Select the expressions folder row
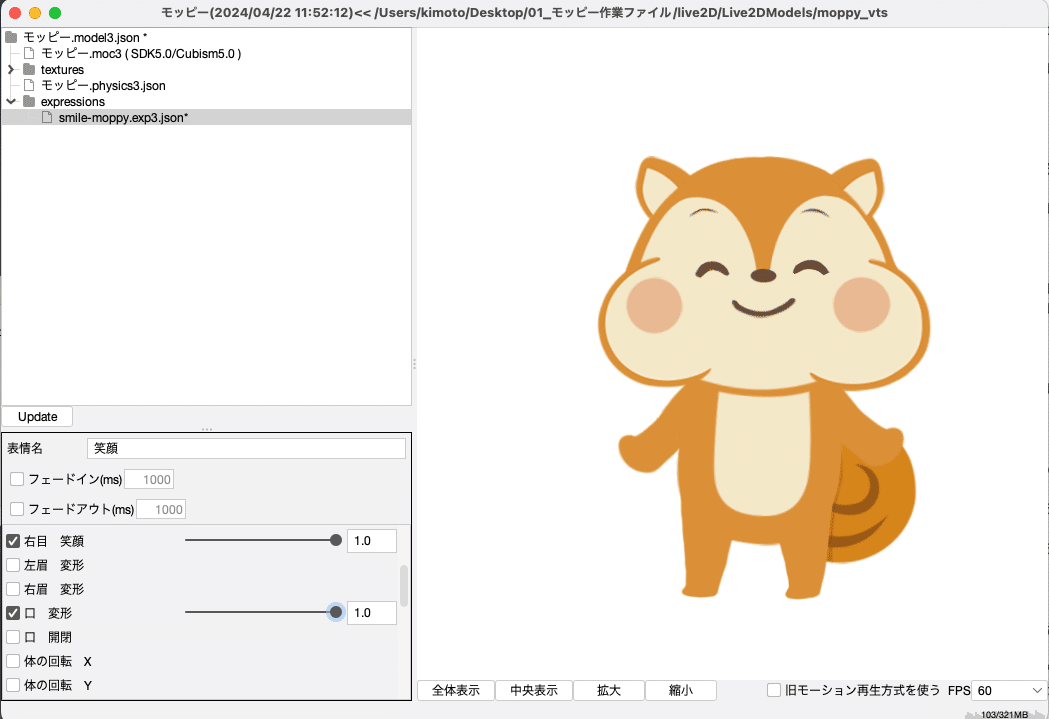 point(206,102)
